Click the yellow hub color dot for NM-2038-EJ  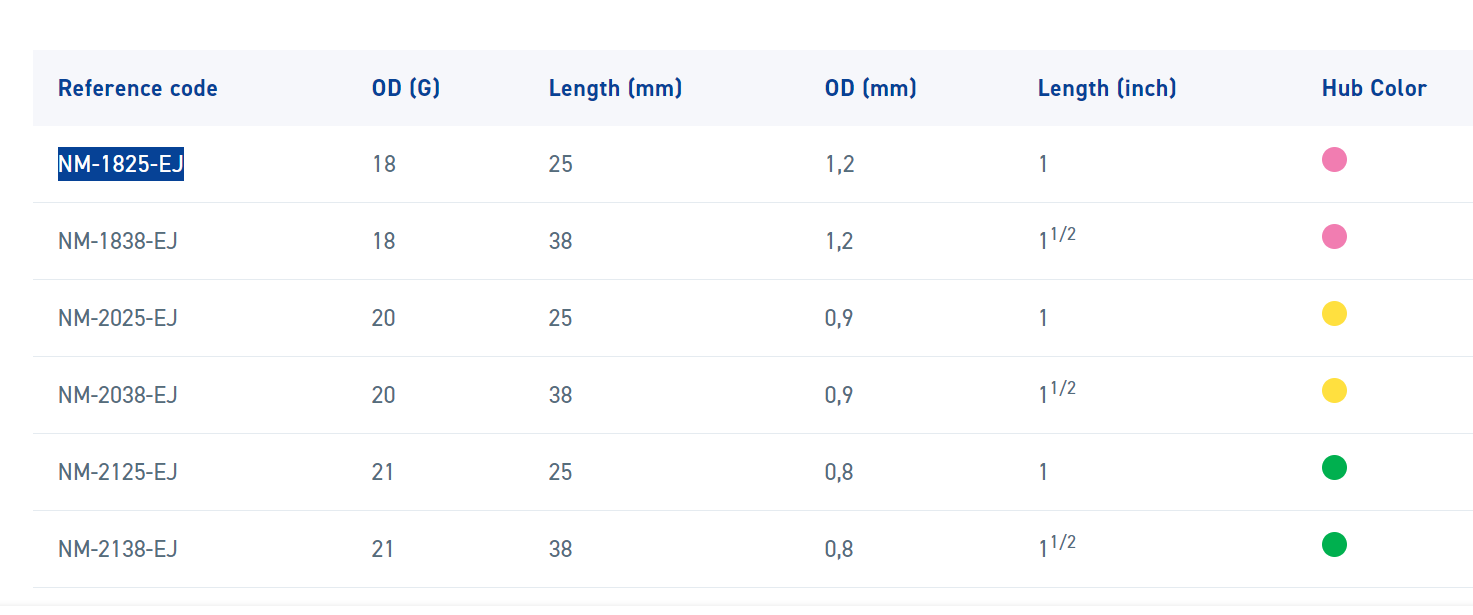click(1334, 391)
